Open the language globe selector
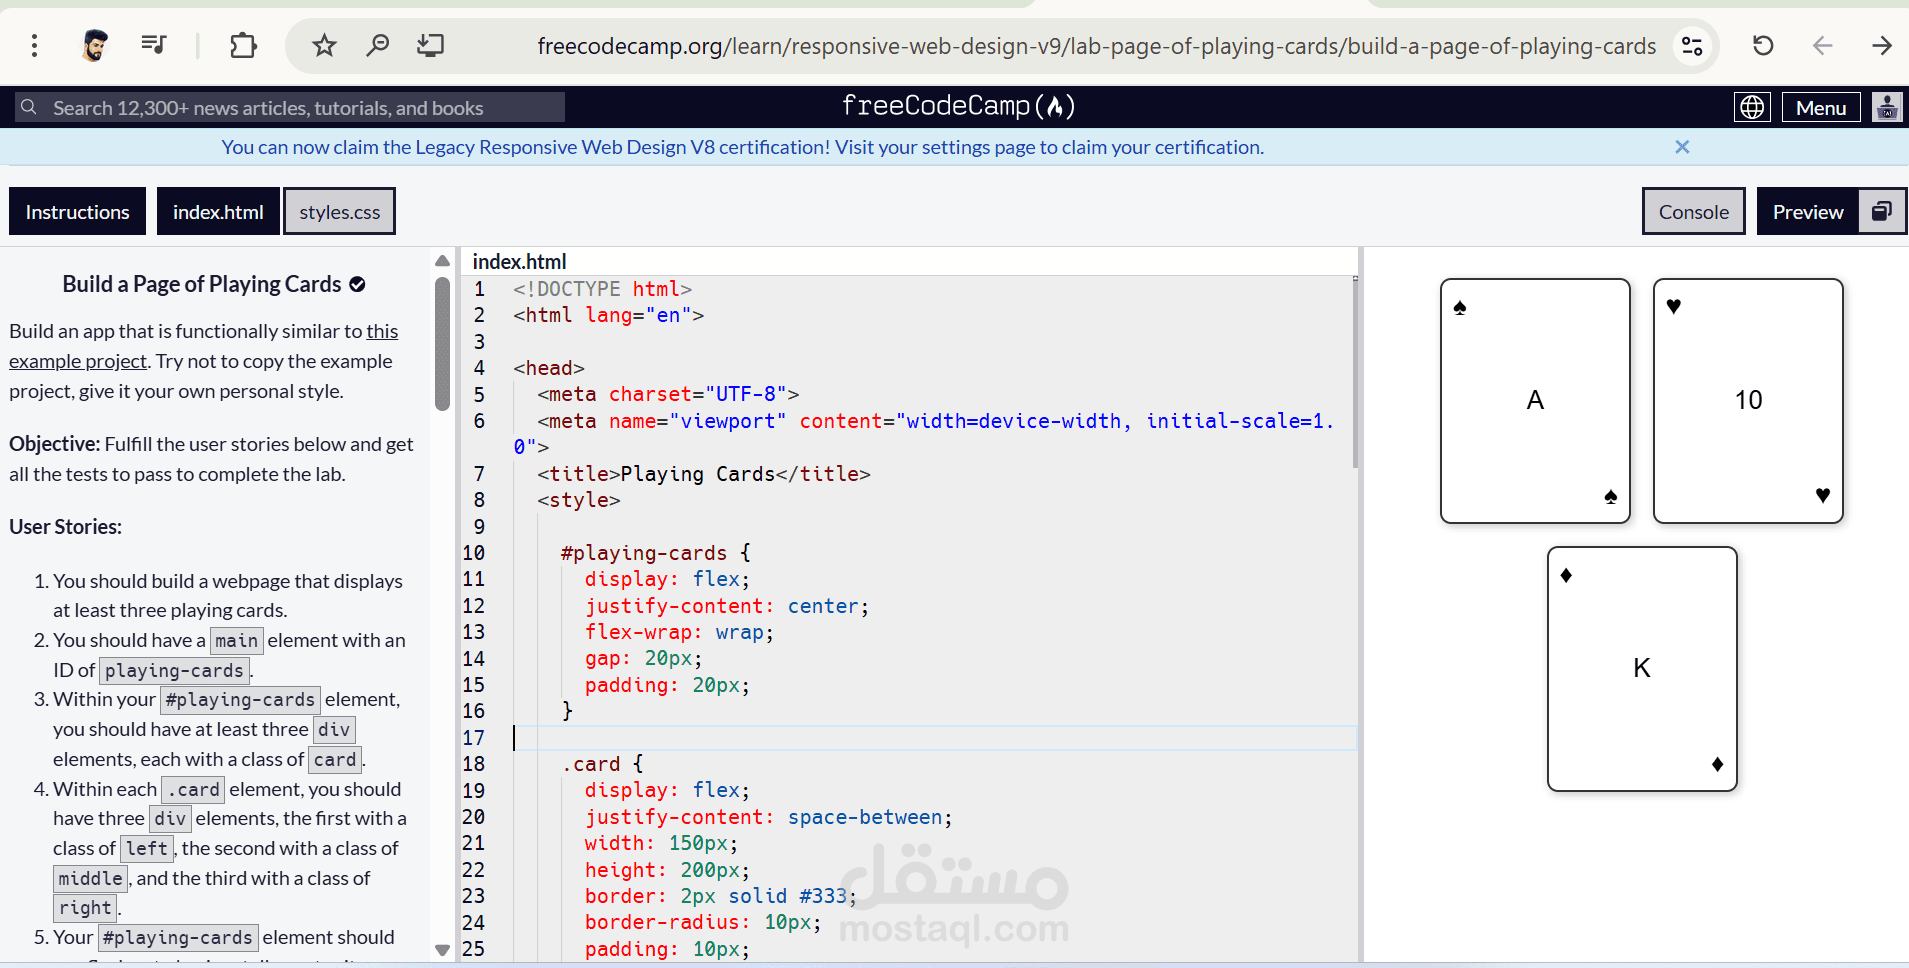1909x968 pixels. pyautogui.click(x=1752, y=107)
